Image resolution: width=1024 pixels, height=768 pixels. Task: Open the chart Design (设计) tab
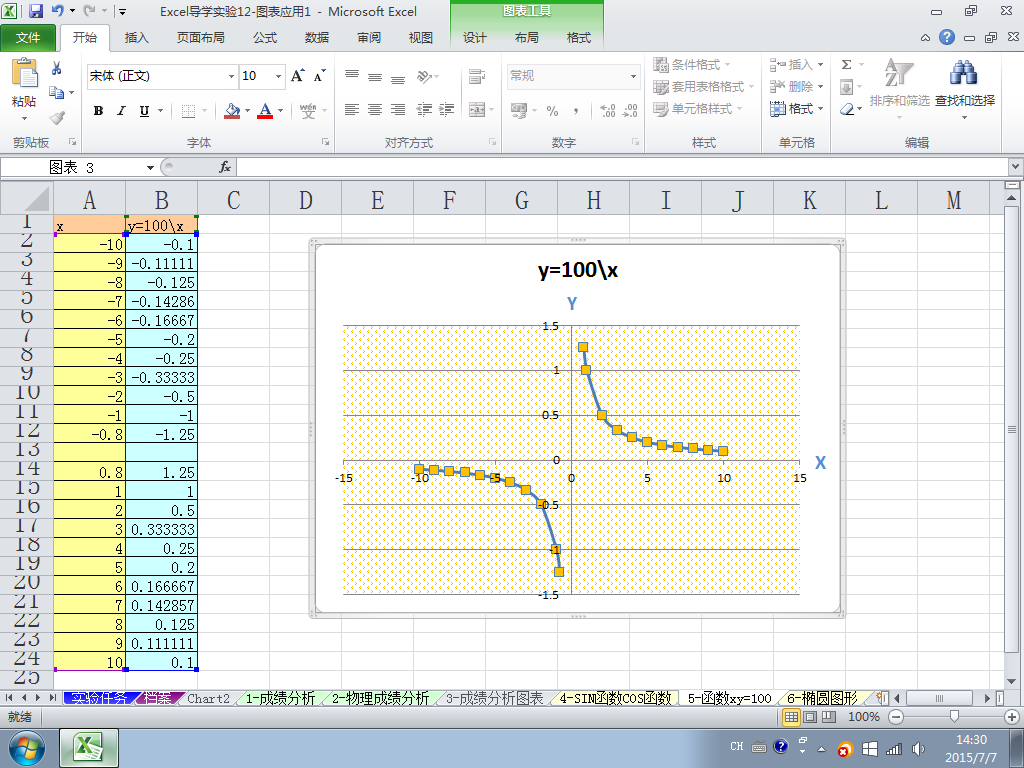pos(475,38)
